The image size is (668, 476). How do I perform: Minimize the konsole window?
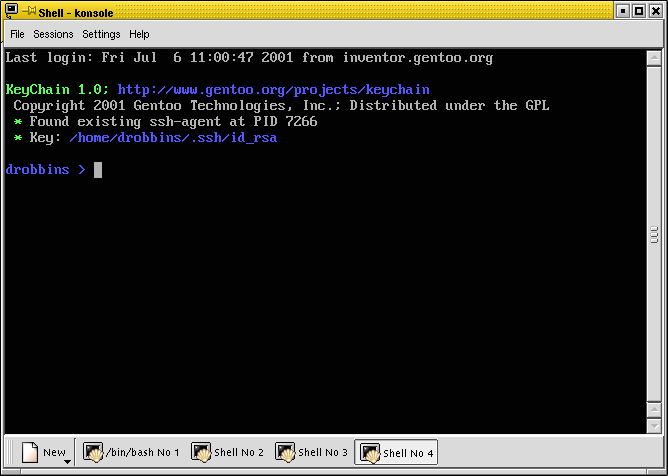click(623, 11)
